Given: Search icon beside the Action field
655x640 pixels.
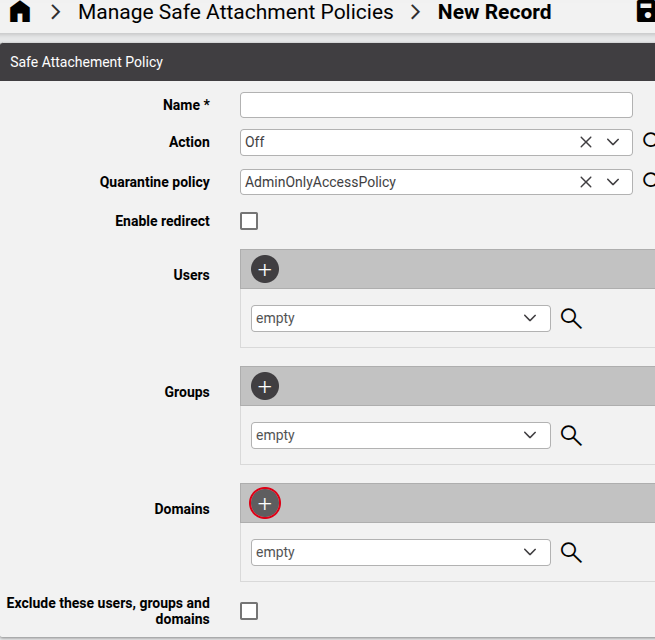Looking at the screenshot, I should coord(649,140).
